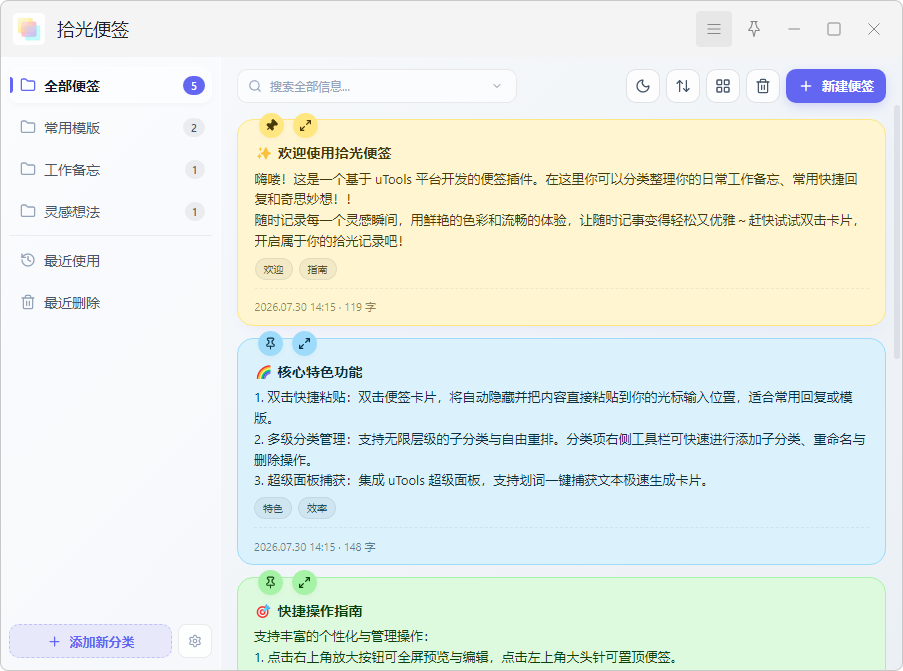Expand the 快捷操作指南 note fullscreen
The height and width of the screenshot is (671, 903).
(304, 582)
